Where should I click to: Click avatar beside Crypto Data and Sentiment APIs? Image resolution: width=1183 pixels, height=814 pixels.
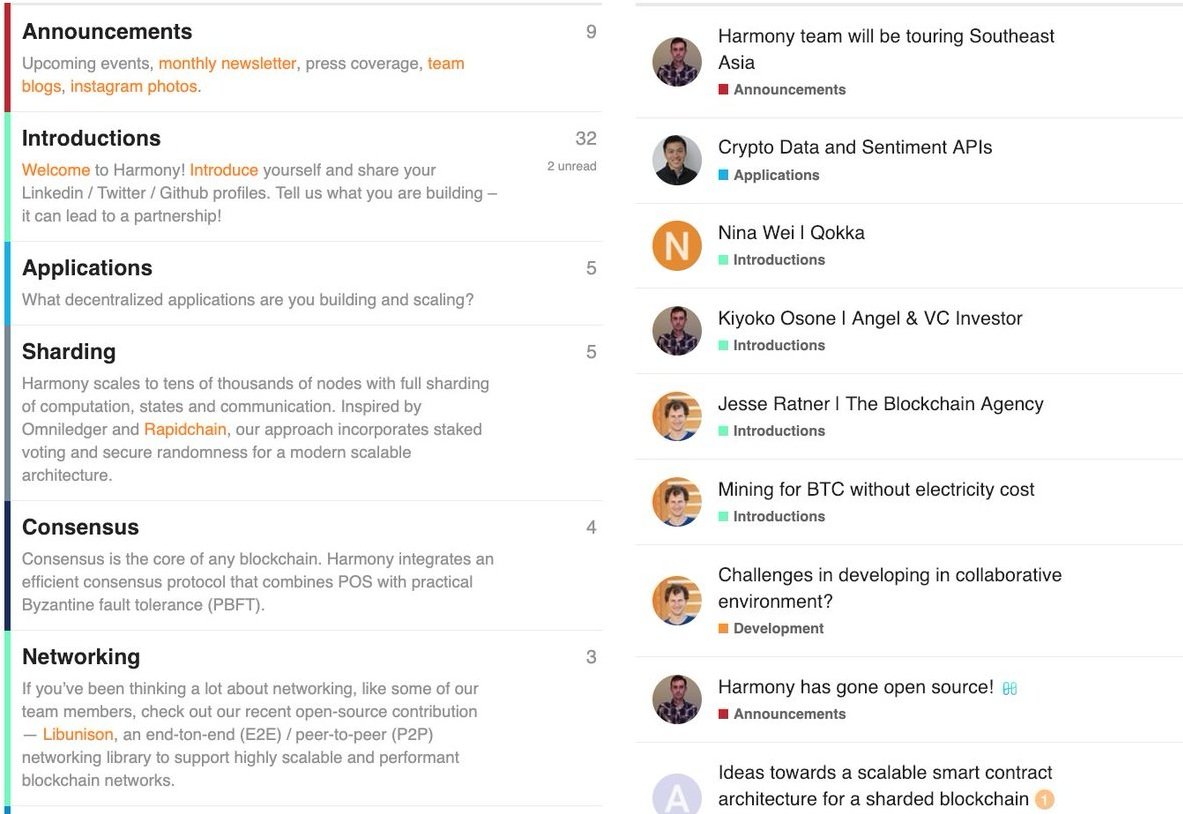click(x=677, y=160)
